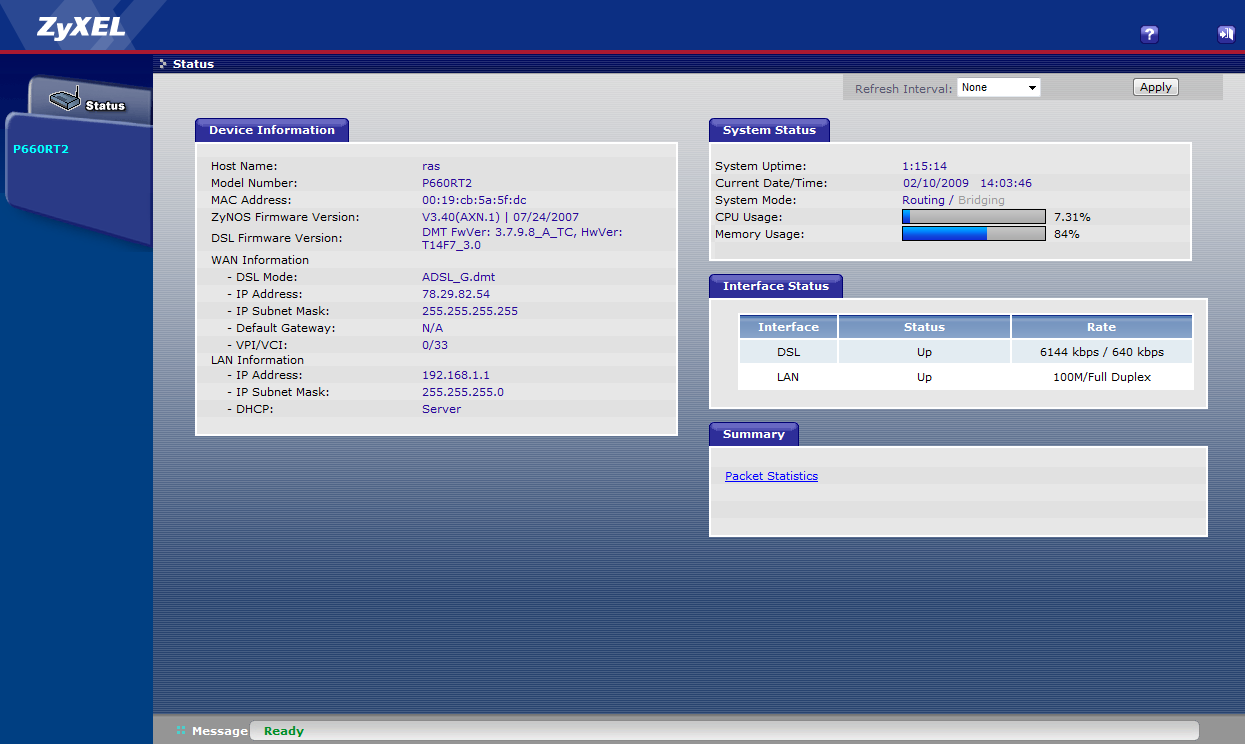Select the Device Information tab header
Viewport: 1245px width, 744px height.
pos(271,130)
